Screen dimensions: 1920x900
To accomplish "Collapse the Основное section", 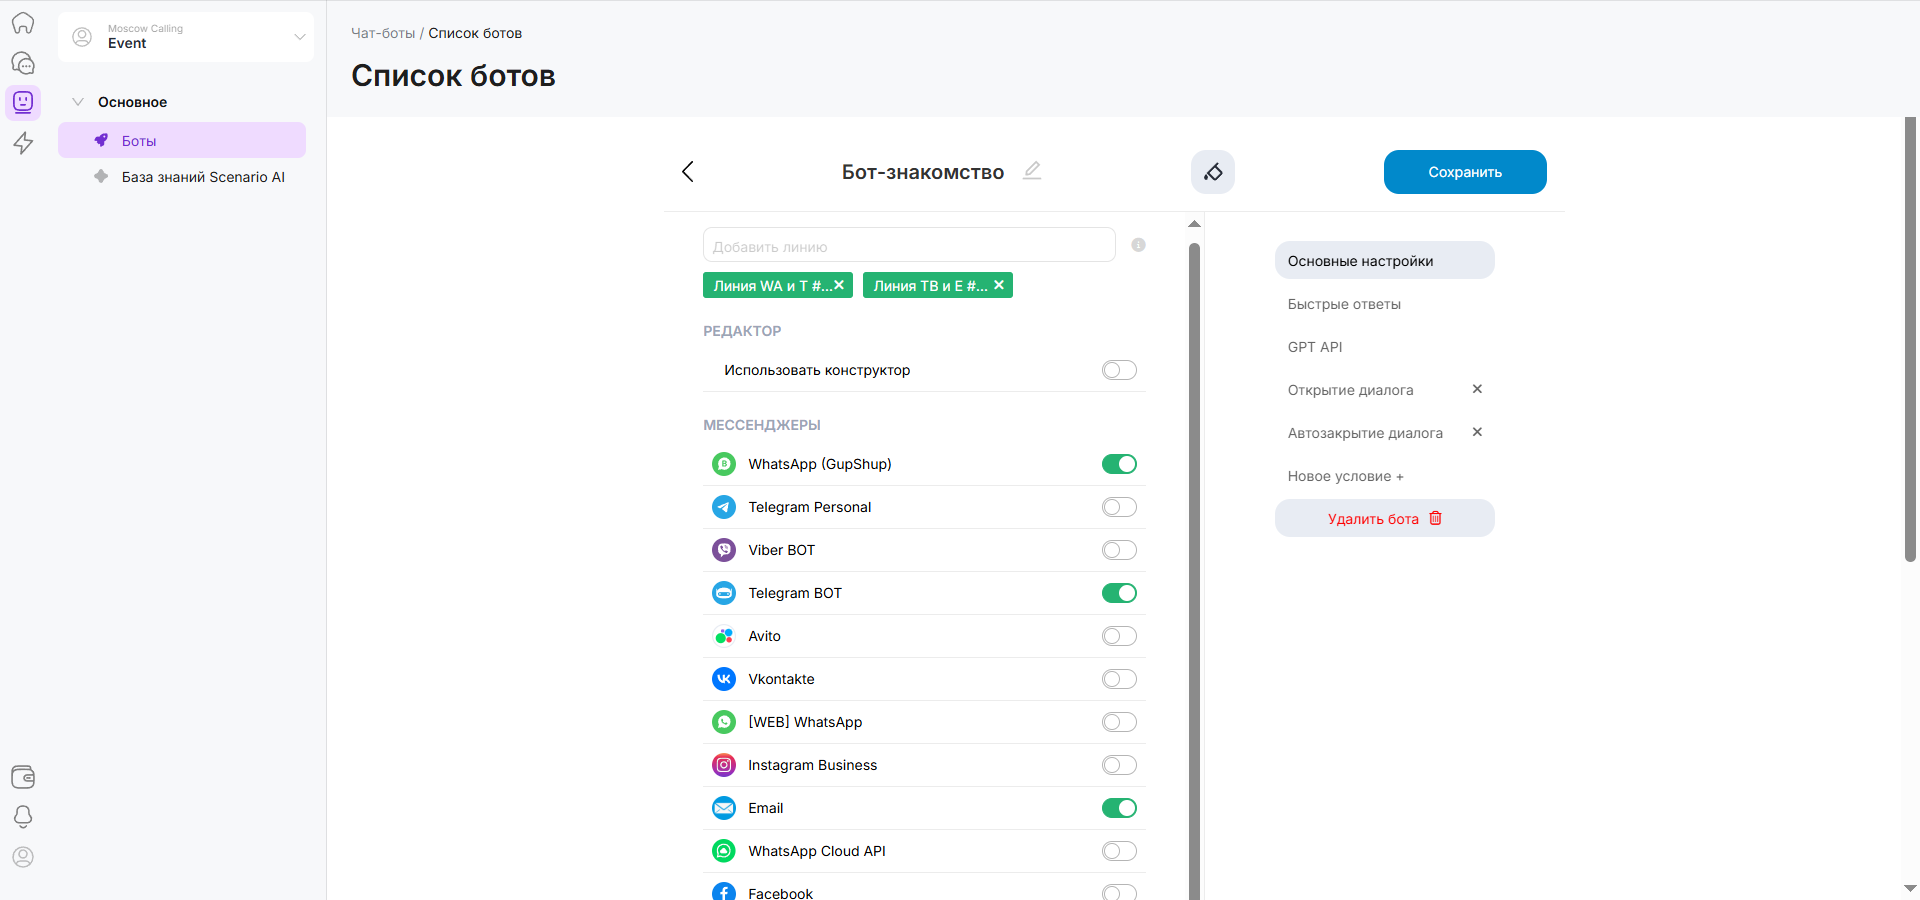I will [x=78, y=102].
